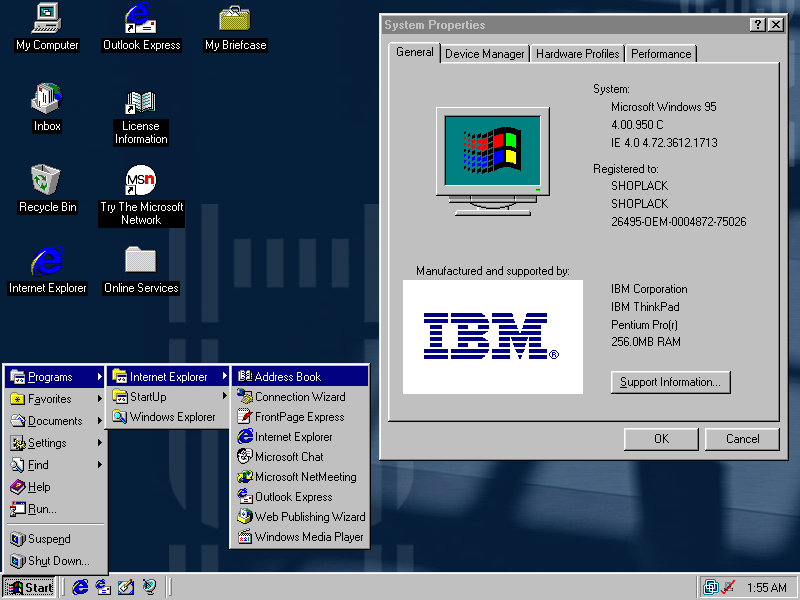Open Find submenu in Start menu
Screen dimensions: 800x600
click(x=56, y=465)
